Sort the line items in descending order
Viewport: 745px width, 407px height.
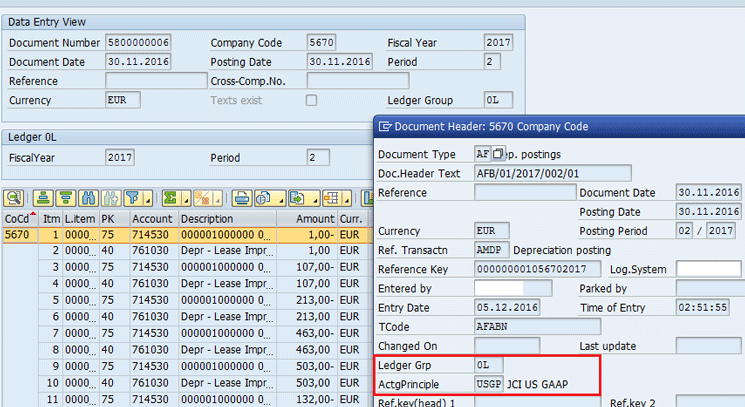pos(65,197)
